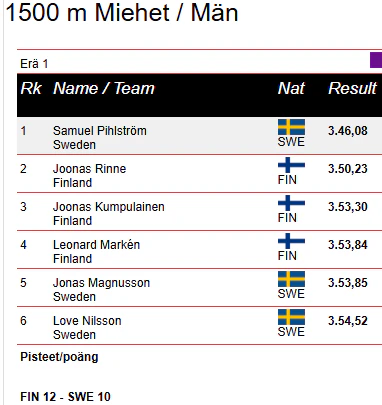Click the purple square next to Erä 1

coord(376,60)
